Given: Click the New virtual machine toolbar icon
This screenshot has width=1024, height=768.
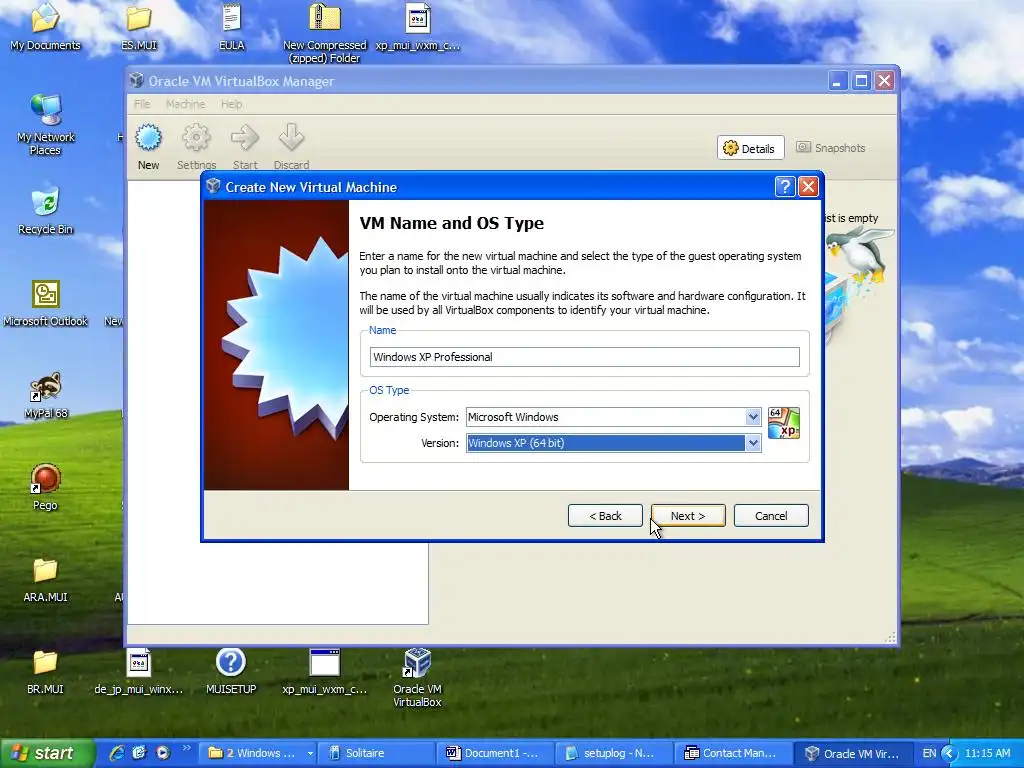Looking at the screenshot, I should pos(148,138).
